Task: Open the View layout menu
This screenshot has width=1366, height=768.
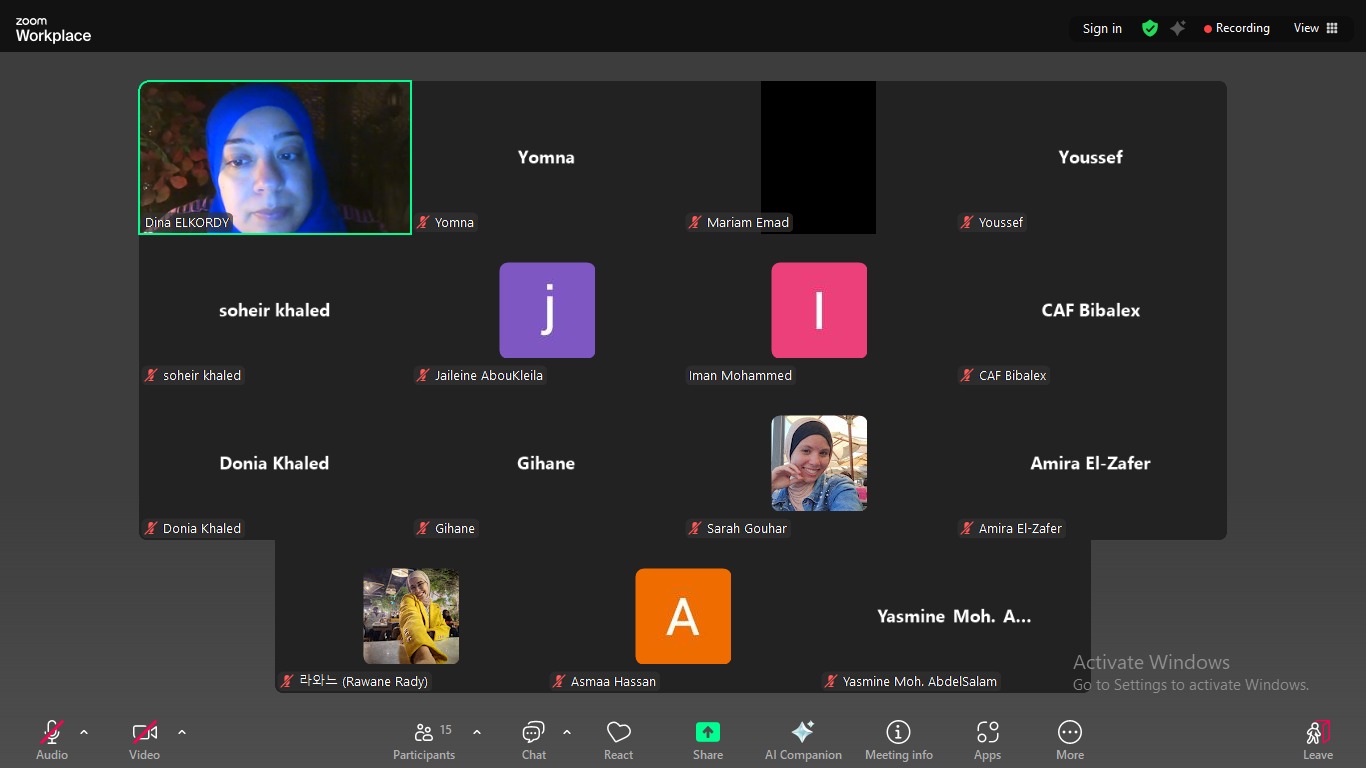Action: [1315, 28]
